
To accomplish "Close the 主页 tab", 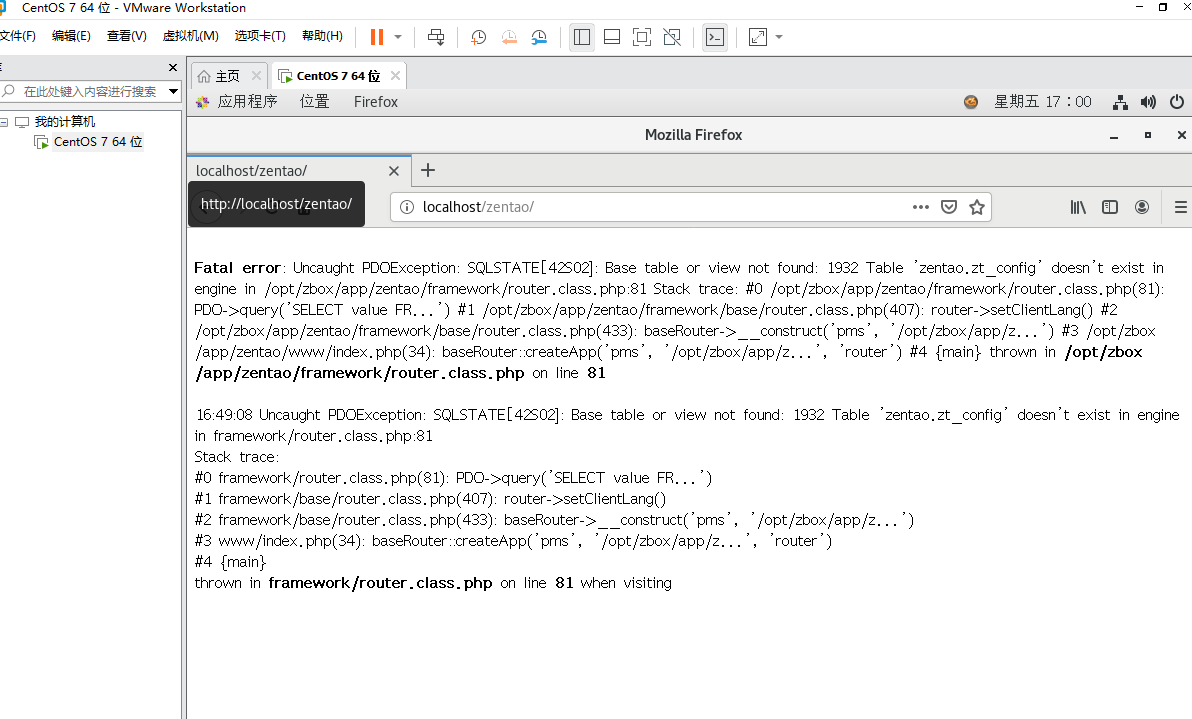I will [256, 75].
